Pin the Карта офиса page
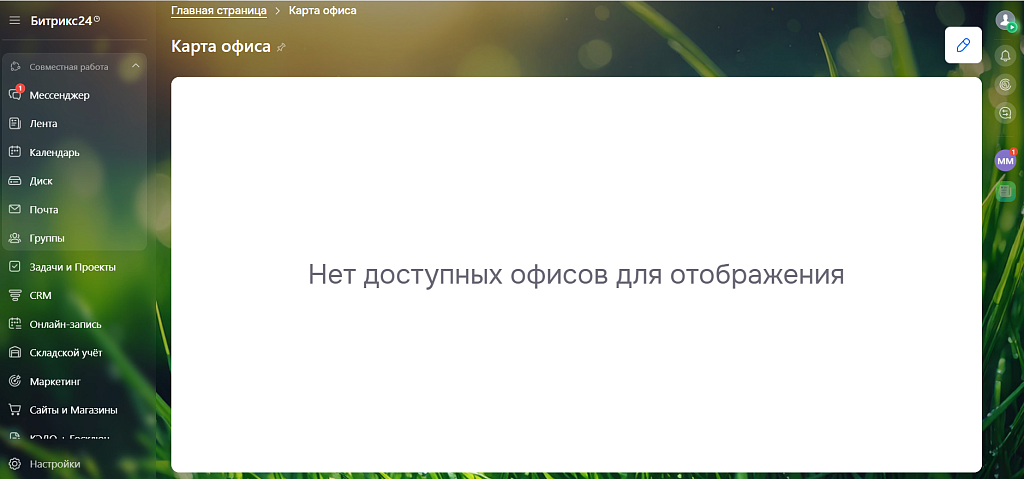1024x479 pixels. tap(282, 47)
